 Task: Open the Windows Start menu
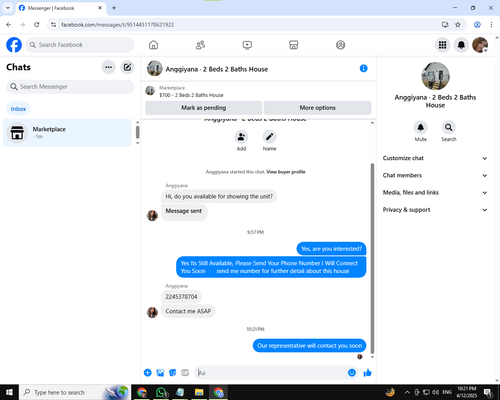(9, 392)
